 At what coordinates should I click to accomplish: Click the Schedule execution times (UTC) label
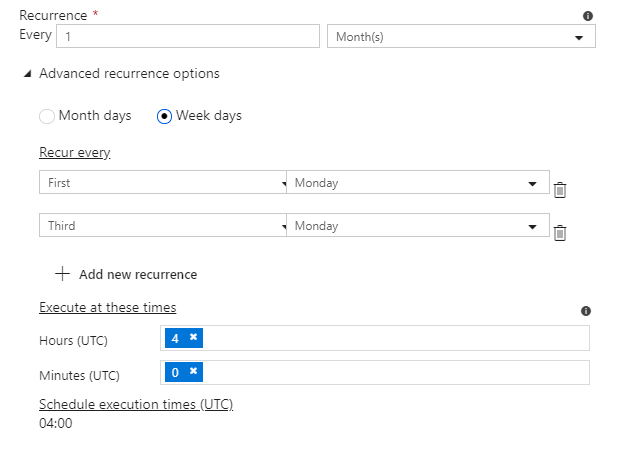tap(136, 404)
